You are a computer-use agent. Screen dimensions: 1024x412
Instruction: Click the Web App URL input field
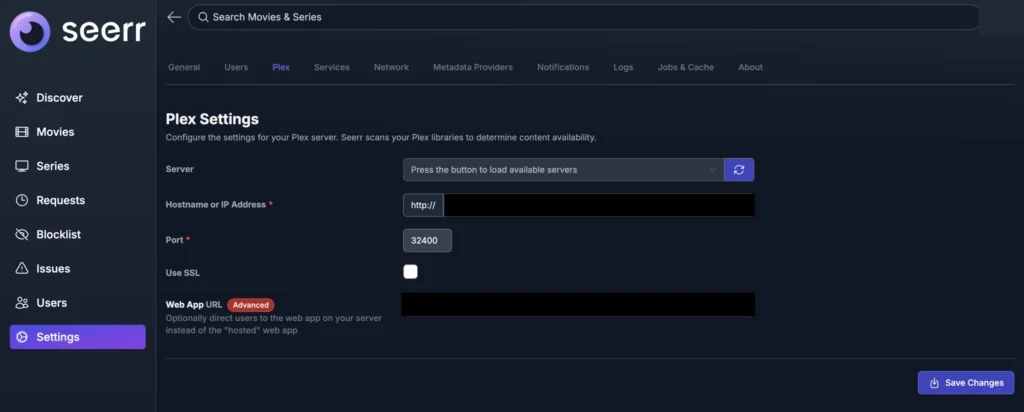pyautogui.click(x=579, y=305)
